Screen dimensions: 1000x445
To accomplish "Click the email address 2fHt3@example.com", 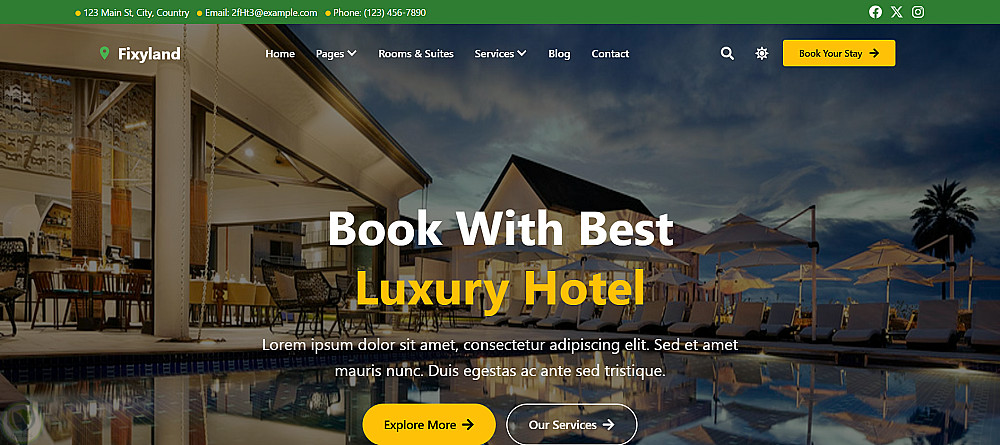I will pos(274,13).
